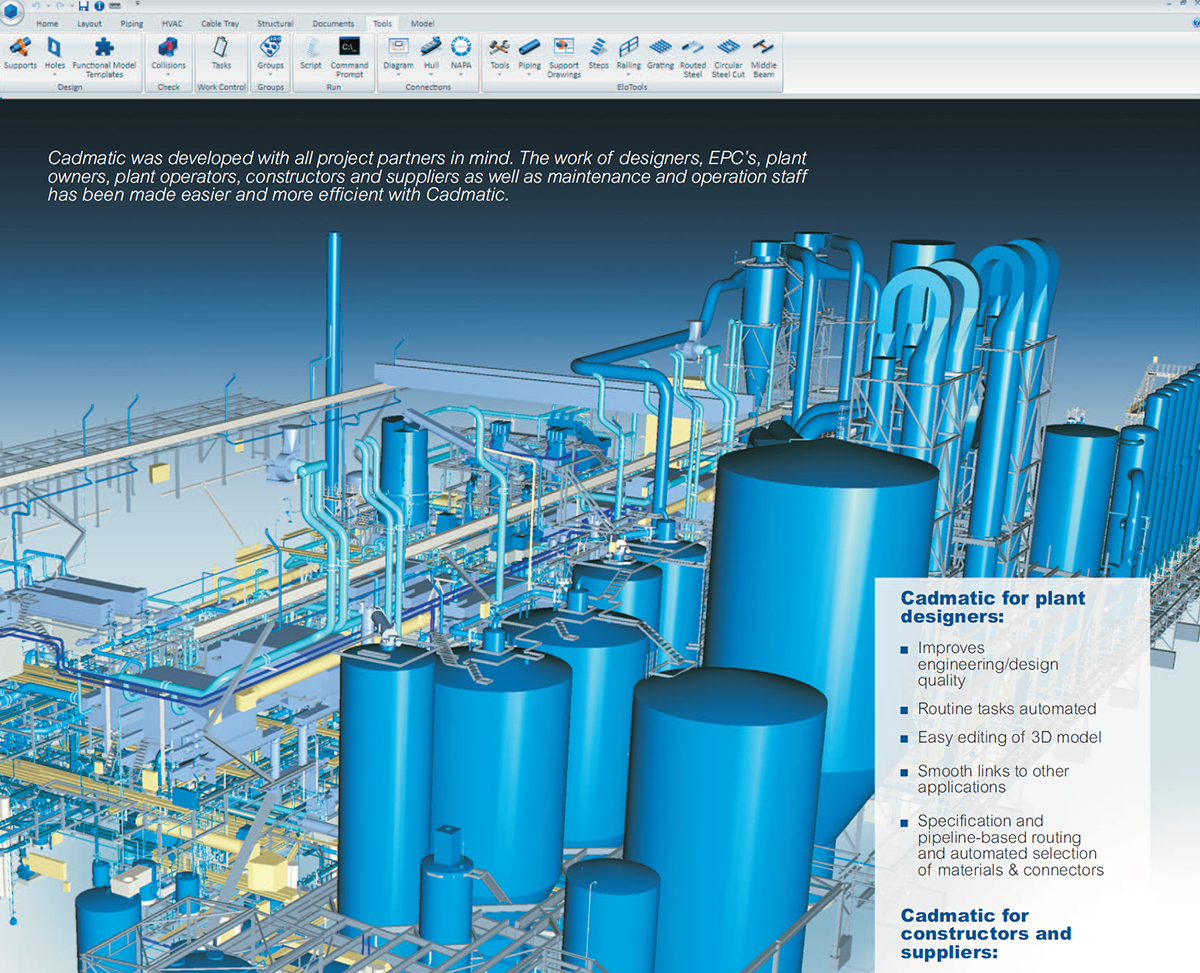Open the Tasks work control tool

point(221,54)
